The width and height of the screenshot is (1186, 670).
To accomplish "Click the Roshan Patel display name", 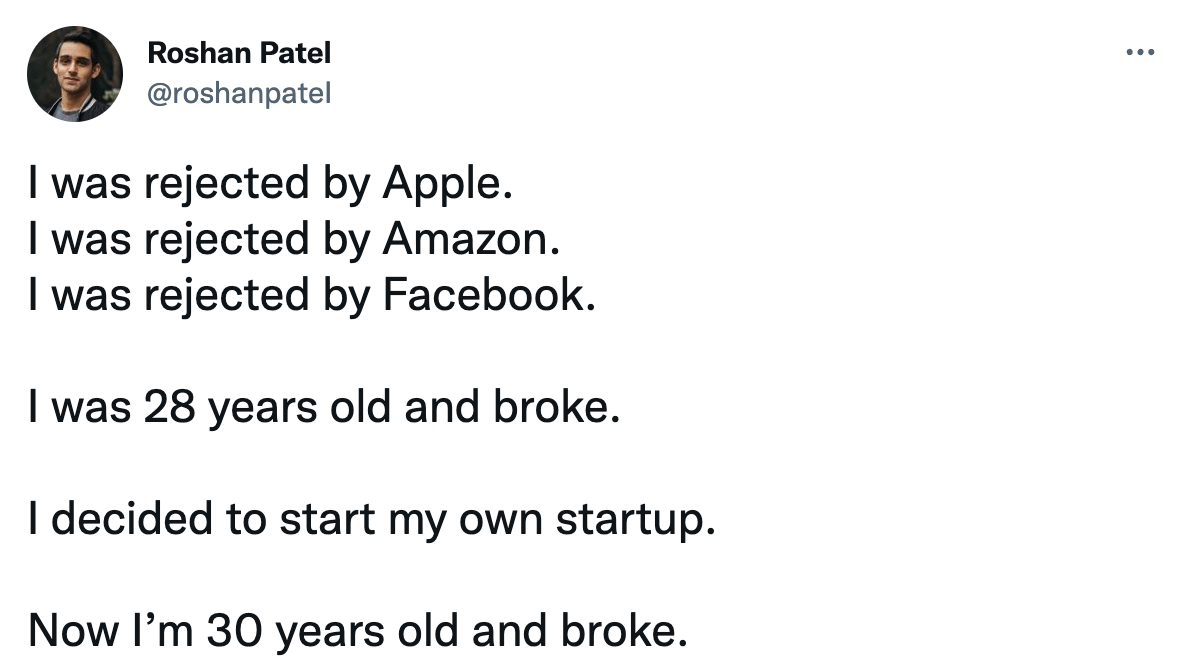I will (239, 53).
